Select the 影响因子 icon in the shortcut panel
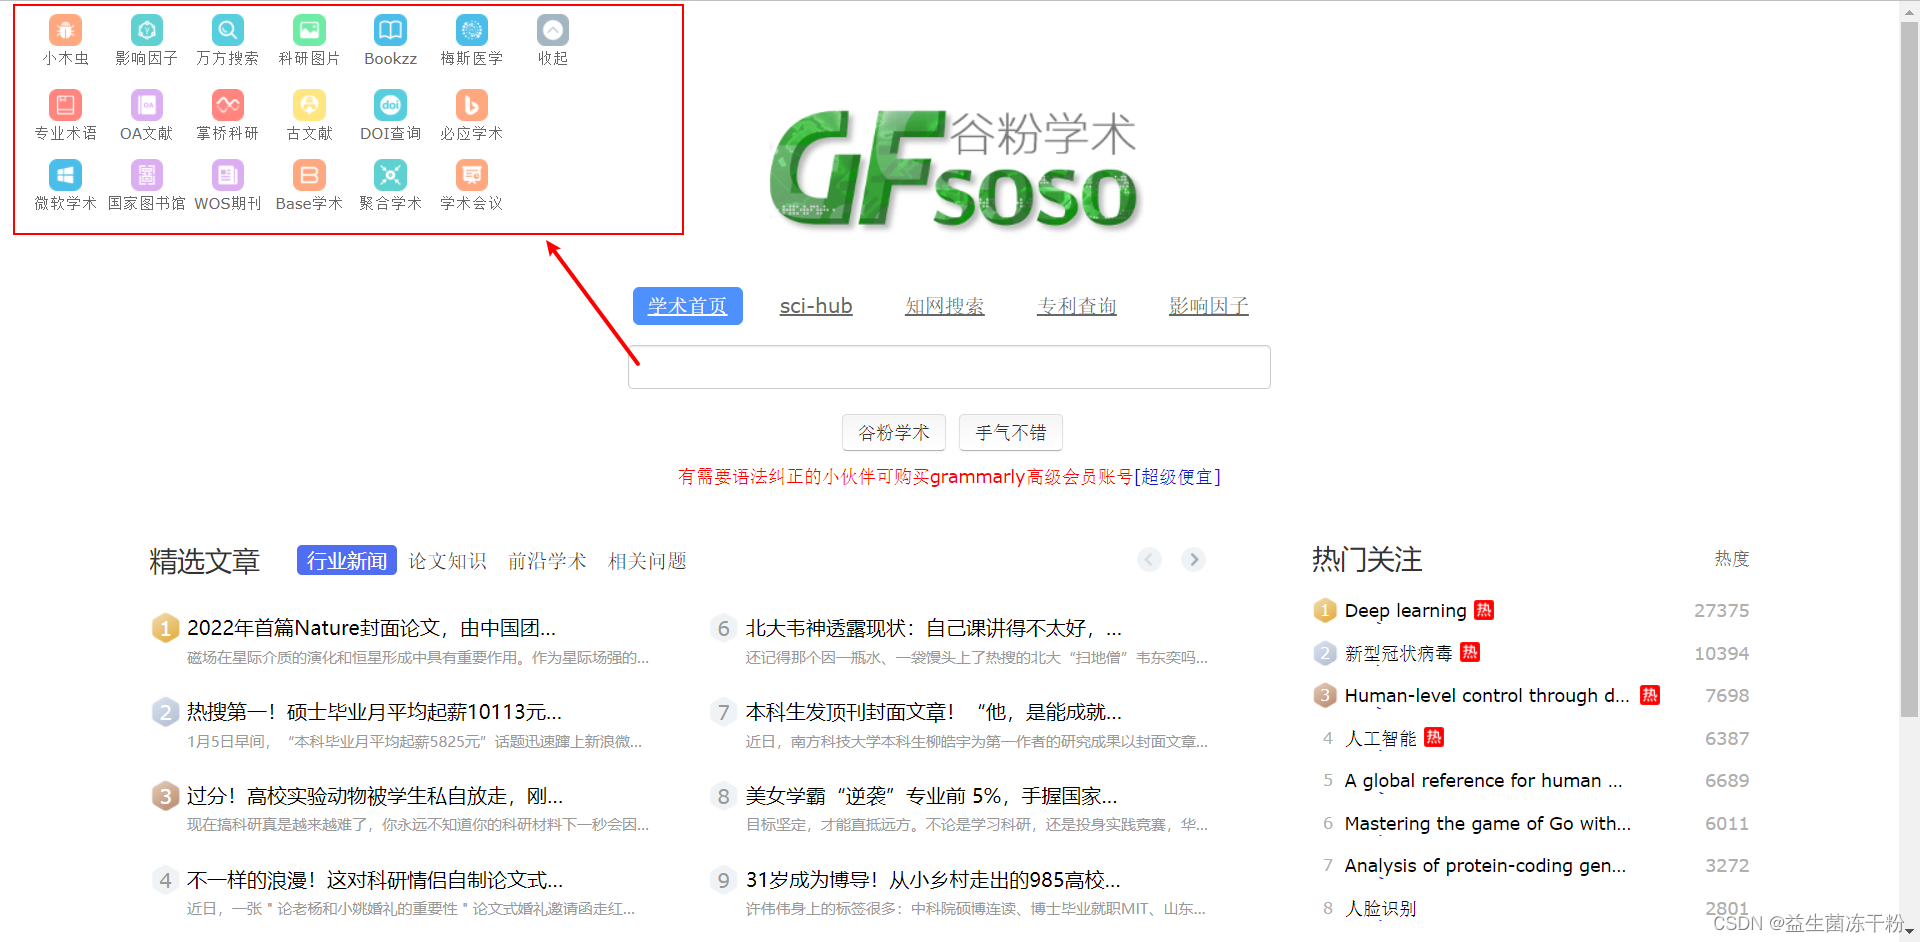 coord(146,30)
